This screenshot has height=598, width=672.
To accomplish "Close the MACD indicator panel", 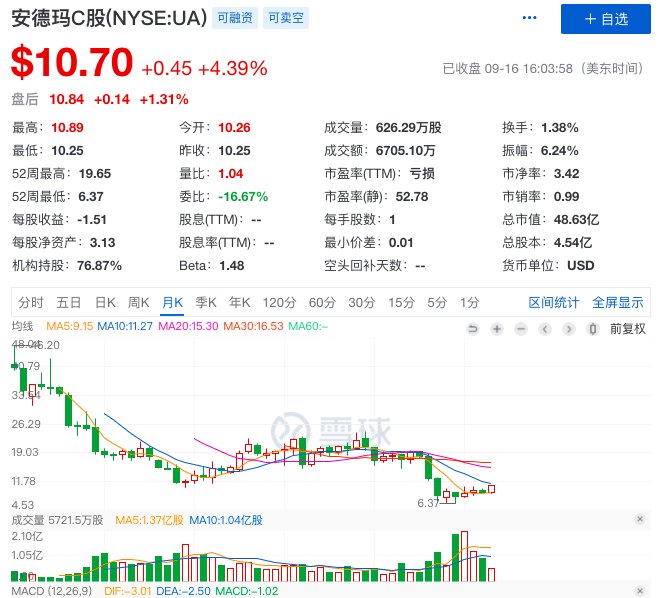I will click(x=640, y=591).
